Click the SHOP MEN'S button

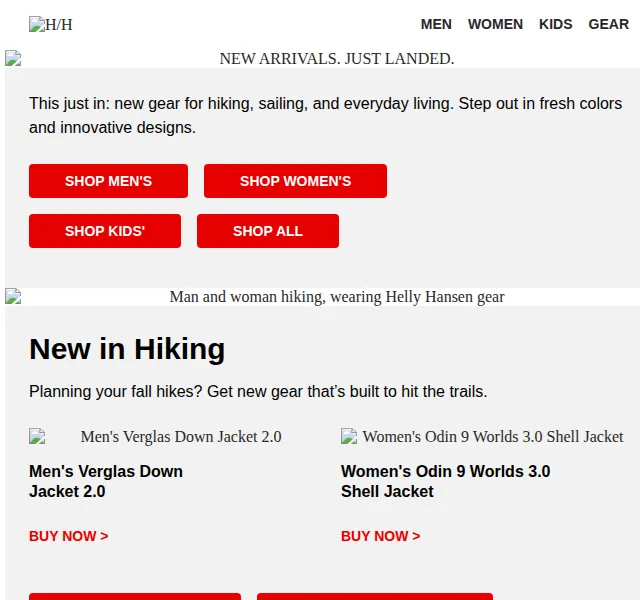tap(108, 181)
